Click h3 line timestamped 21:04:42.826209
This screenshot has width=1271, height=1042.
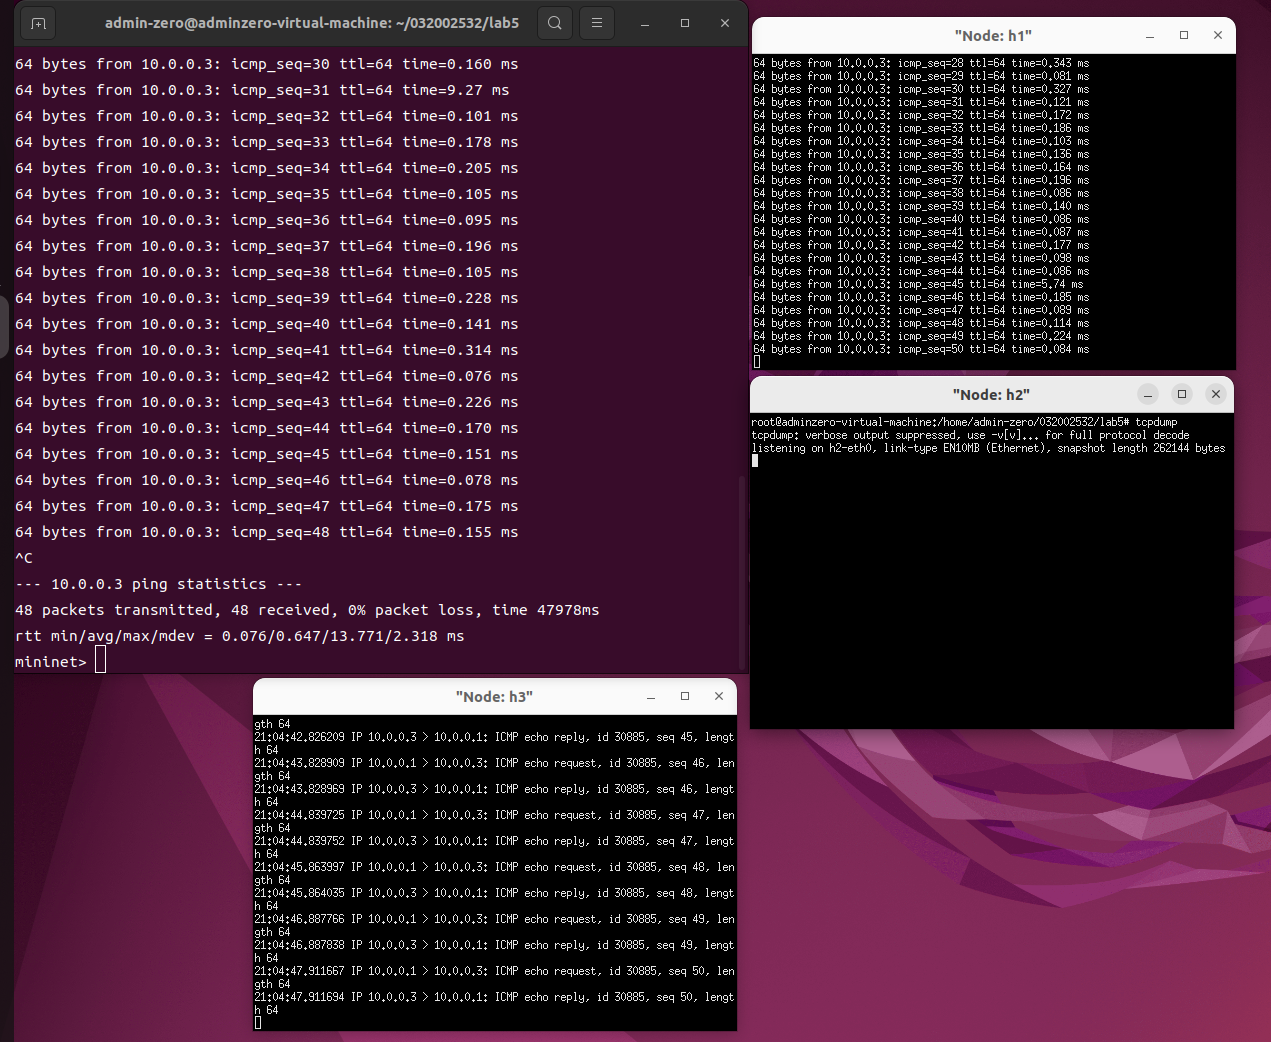(494, 737)
